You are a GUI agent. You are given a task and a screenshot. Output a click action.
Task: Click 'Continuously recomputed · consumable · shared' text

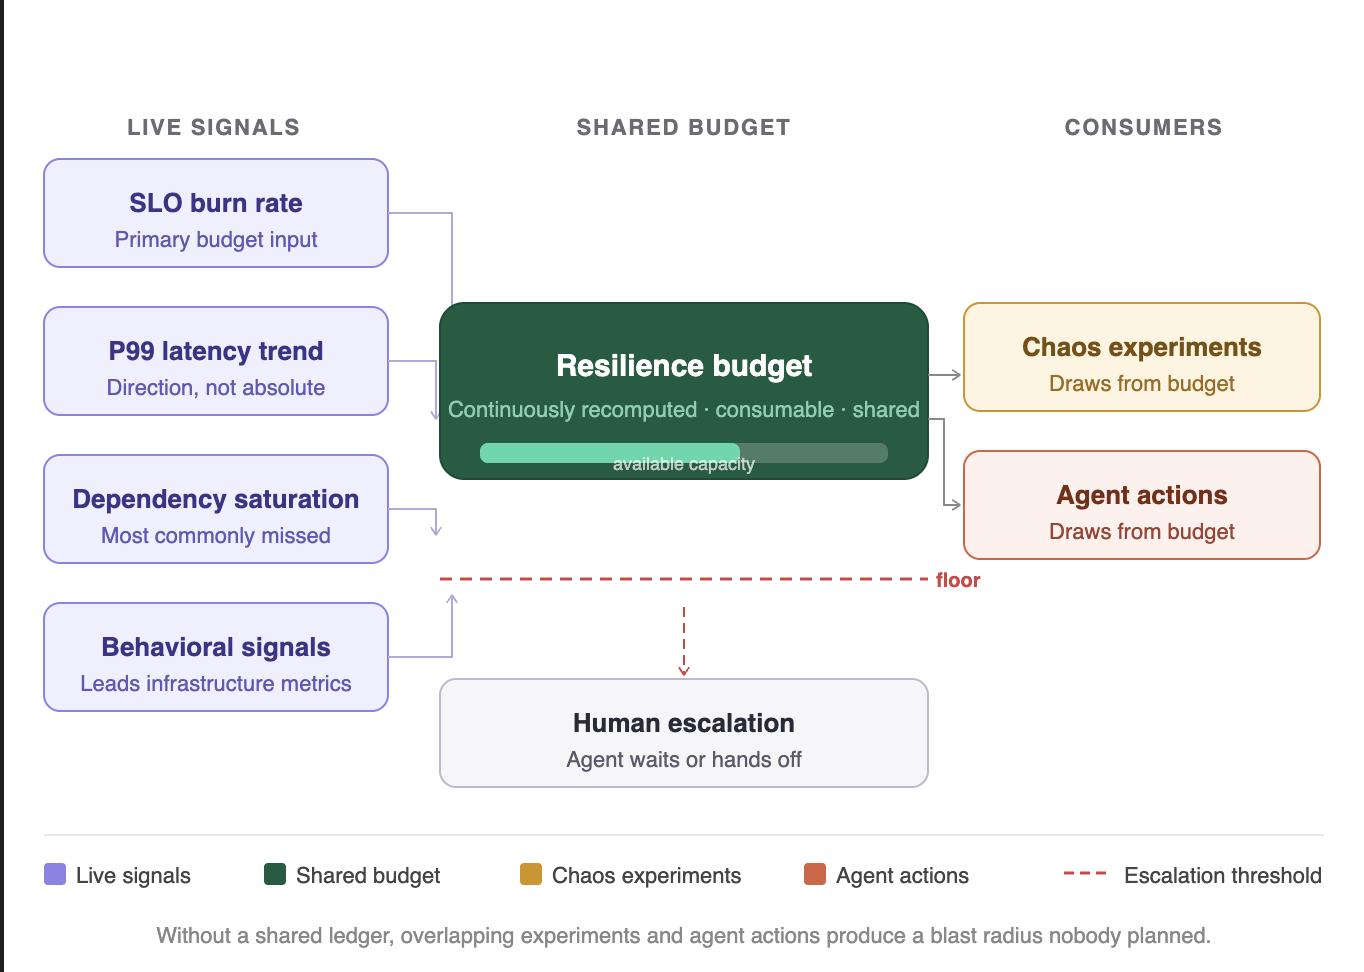(x=684, y=410)
